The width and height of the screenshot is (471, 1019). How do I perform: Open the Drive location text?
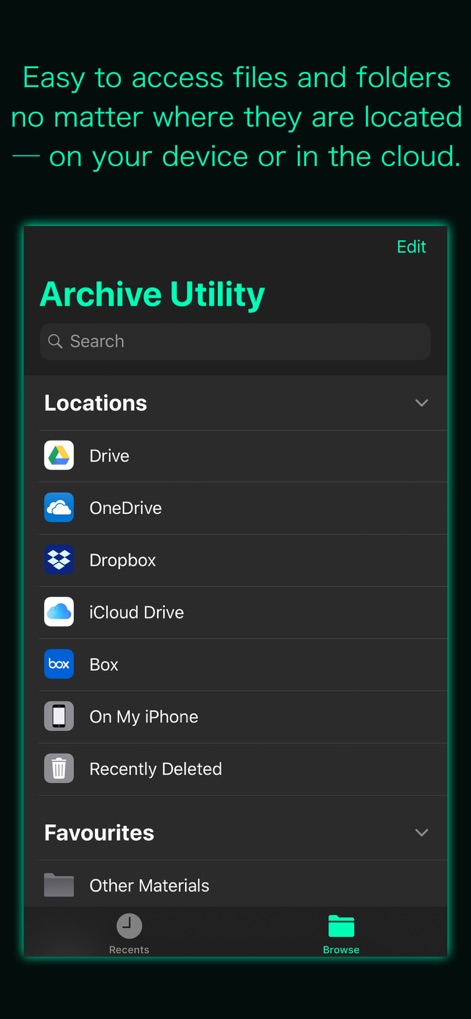click(x=109, y=456)
